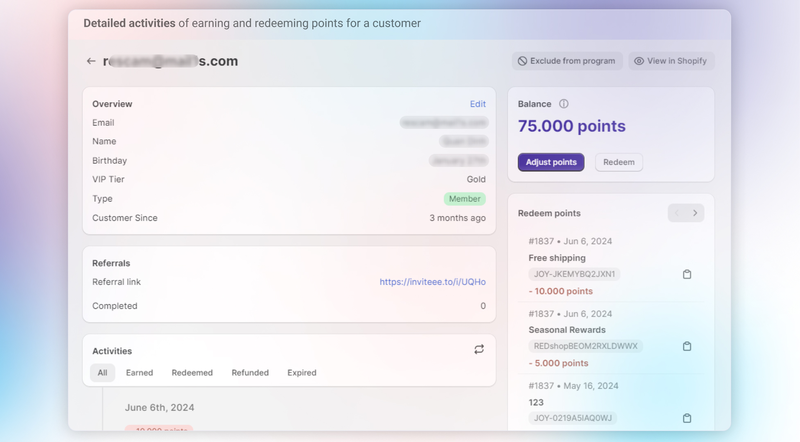The height and width of the screenshot is (442, 800).
Task: Select the All activities tab
Action: click(x=102, y=373)
